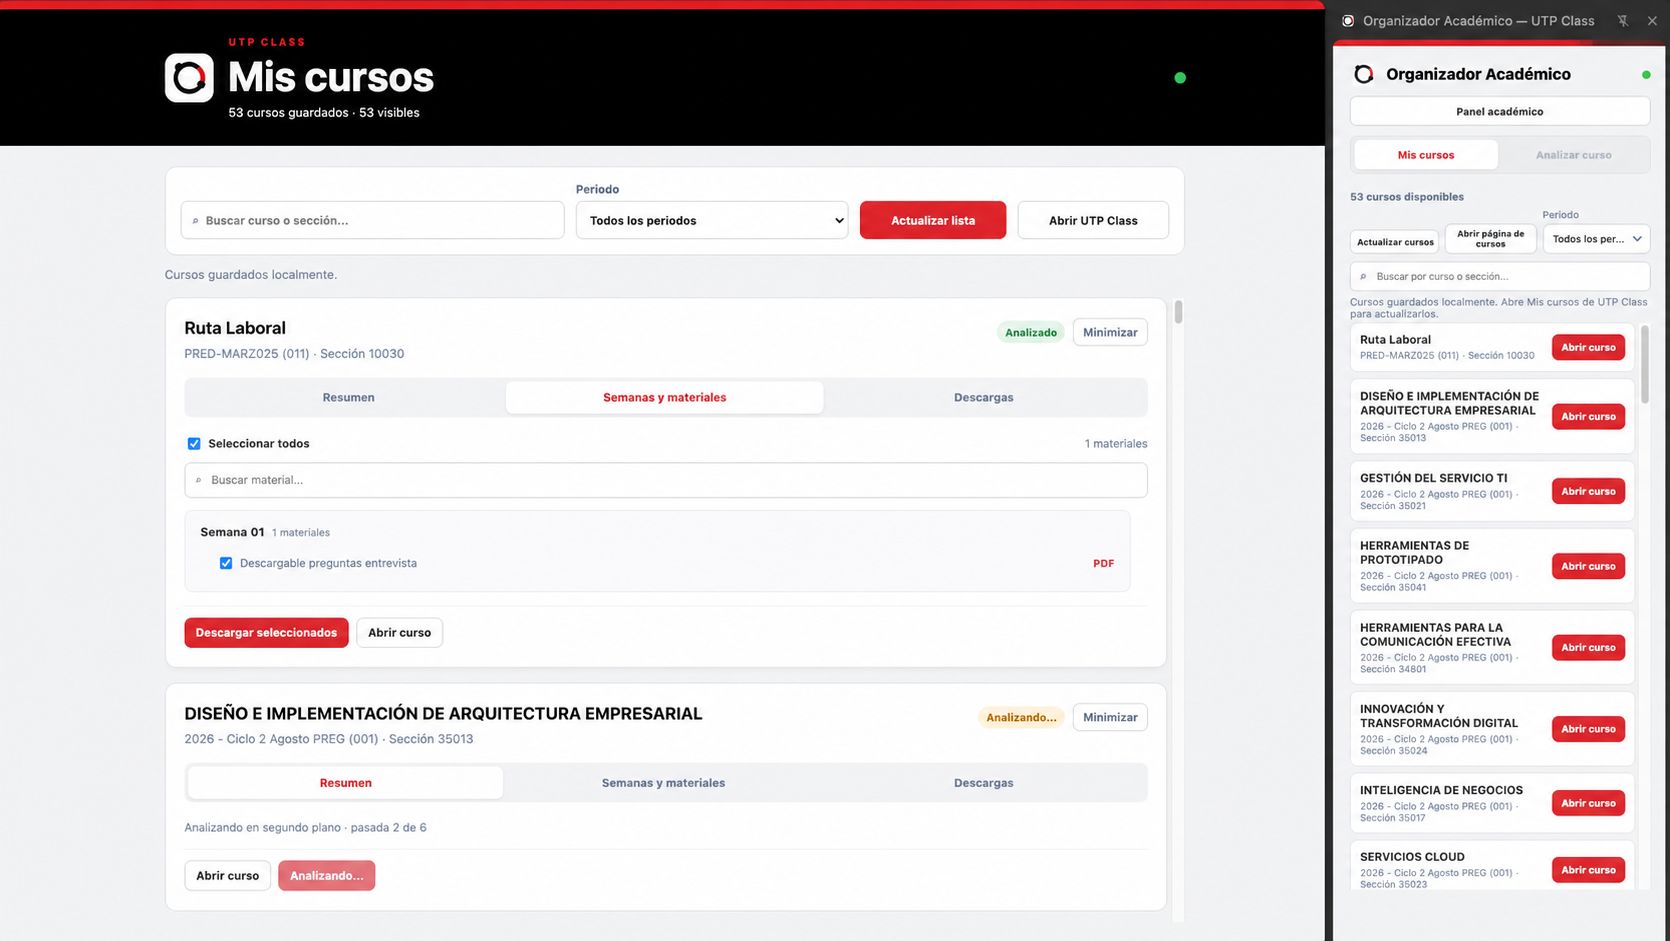The width and height of the screenshot is (1670, 941).
Task: Click the "53 cursos guardados · 53 visibles" subtitle
Action: tap(324, 113)
